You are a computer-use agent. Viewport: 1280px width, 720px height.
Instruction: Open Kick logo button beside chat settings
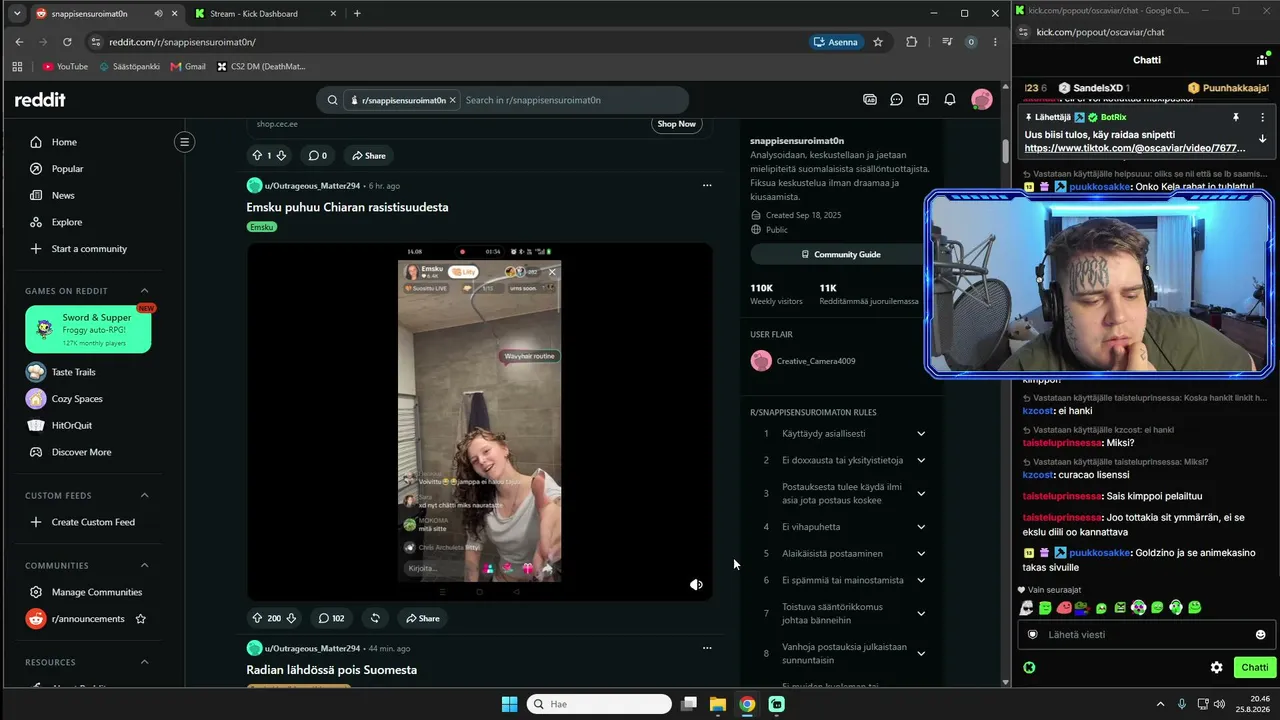1029,667
